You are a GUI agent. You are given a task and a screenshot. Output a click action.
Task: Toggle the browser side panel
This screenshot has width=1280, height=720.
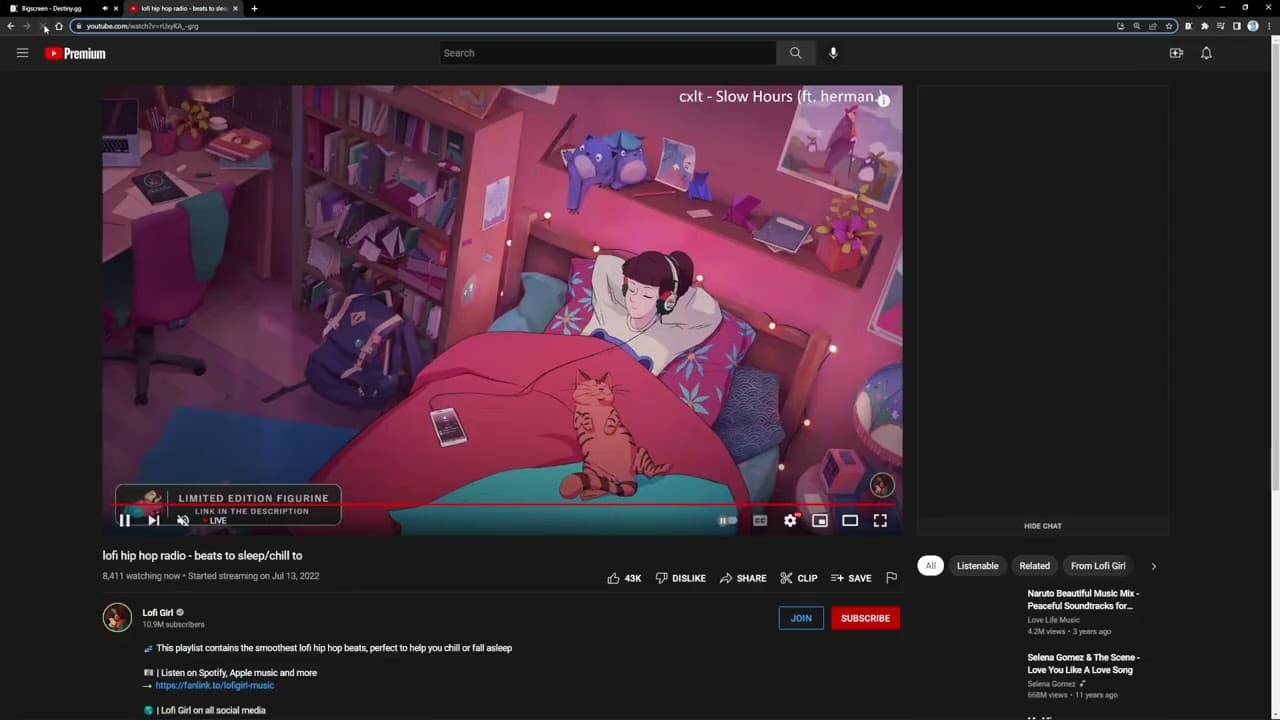pos(1236,26)
